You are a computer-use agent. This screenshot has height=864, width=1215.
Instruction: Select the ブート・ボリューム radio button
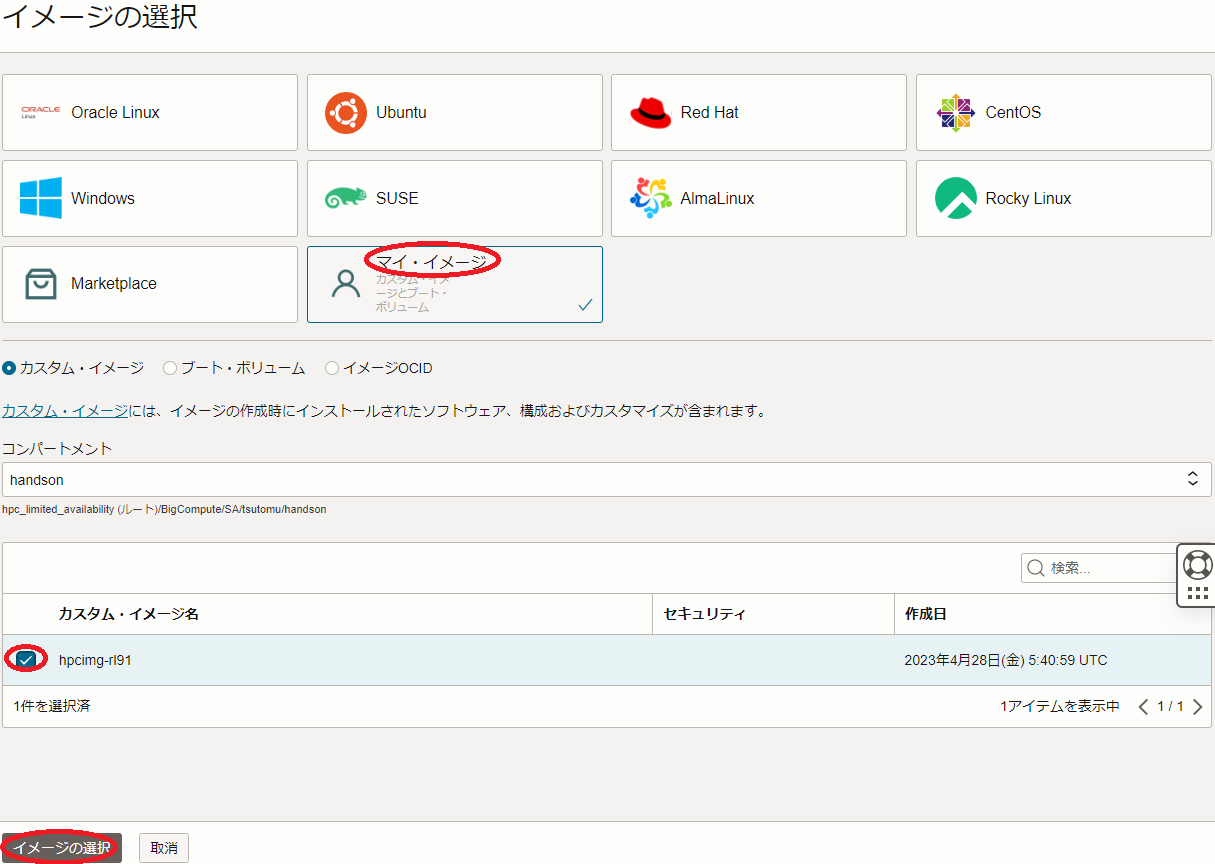(x=170, y=368)
